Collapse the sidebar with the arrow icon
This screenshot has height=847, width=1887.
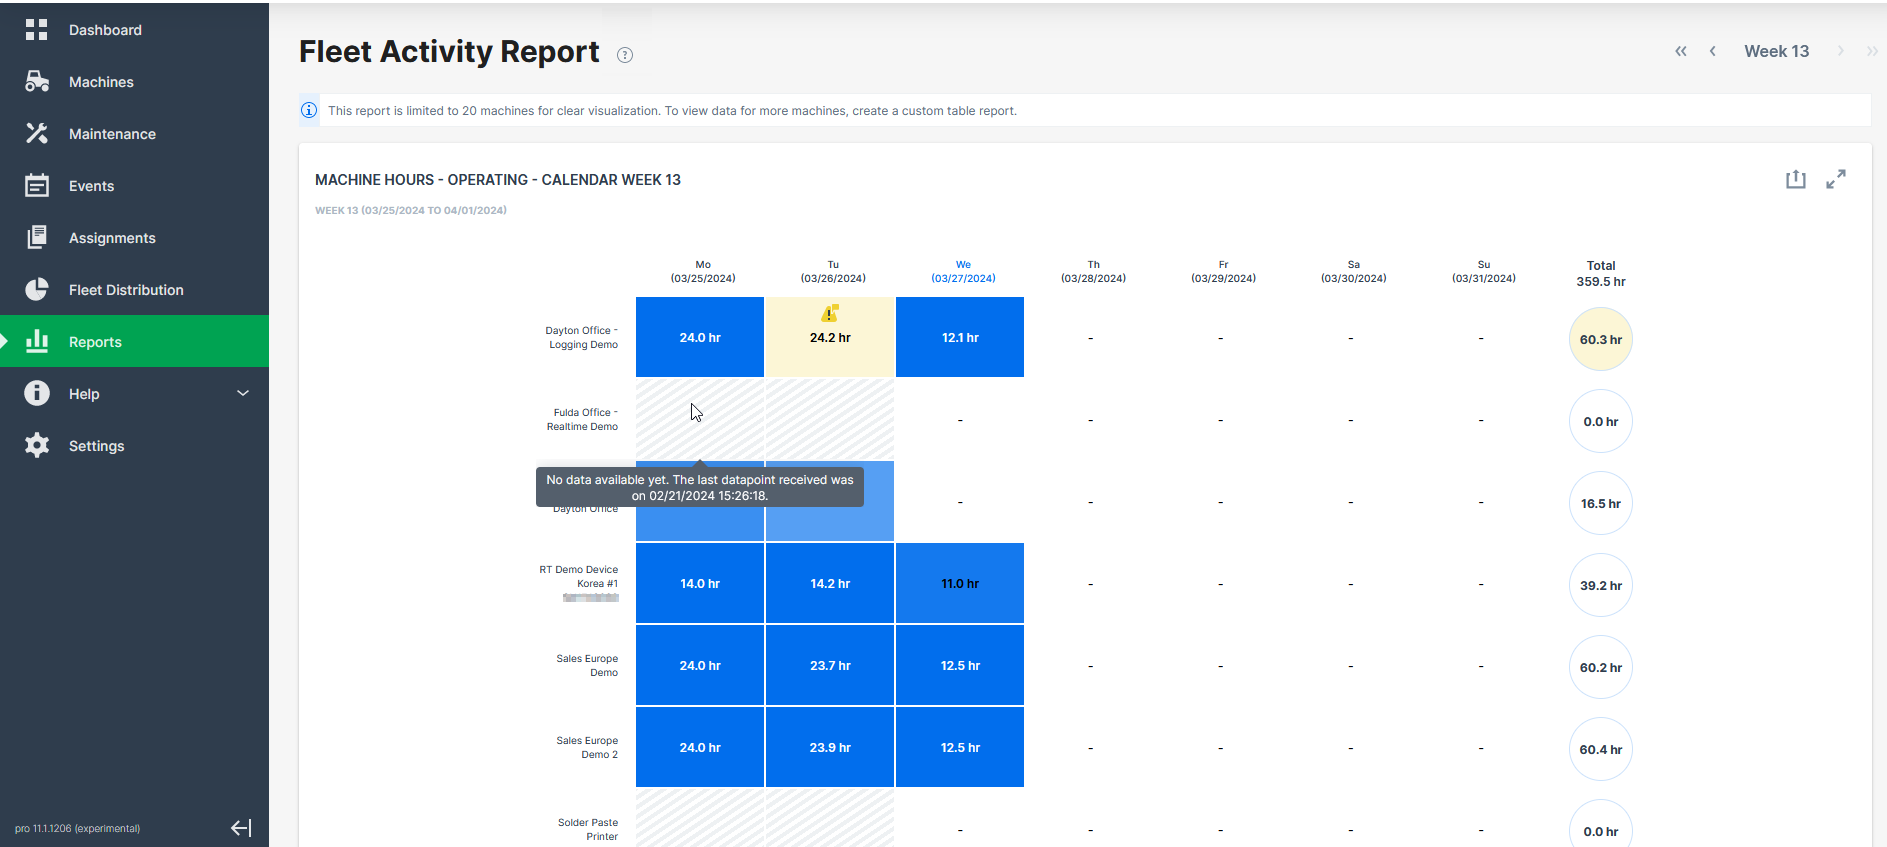pyautogui.click(x=241, y=827)
